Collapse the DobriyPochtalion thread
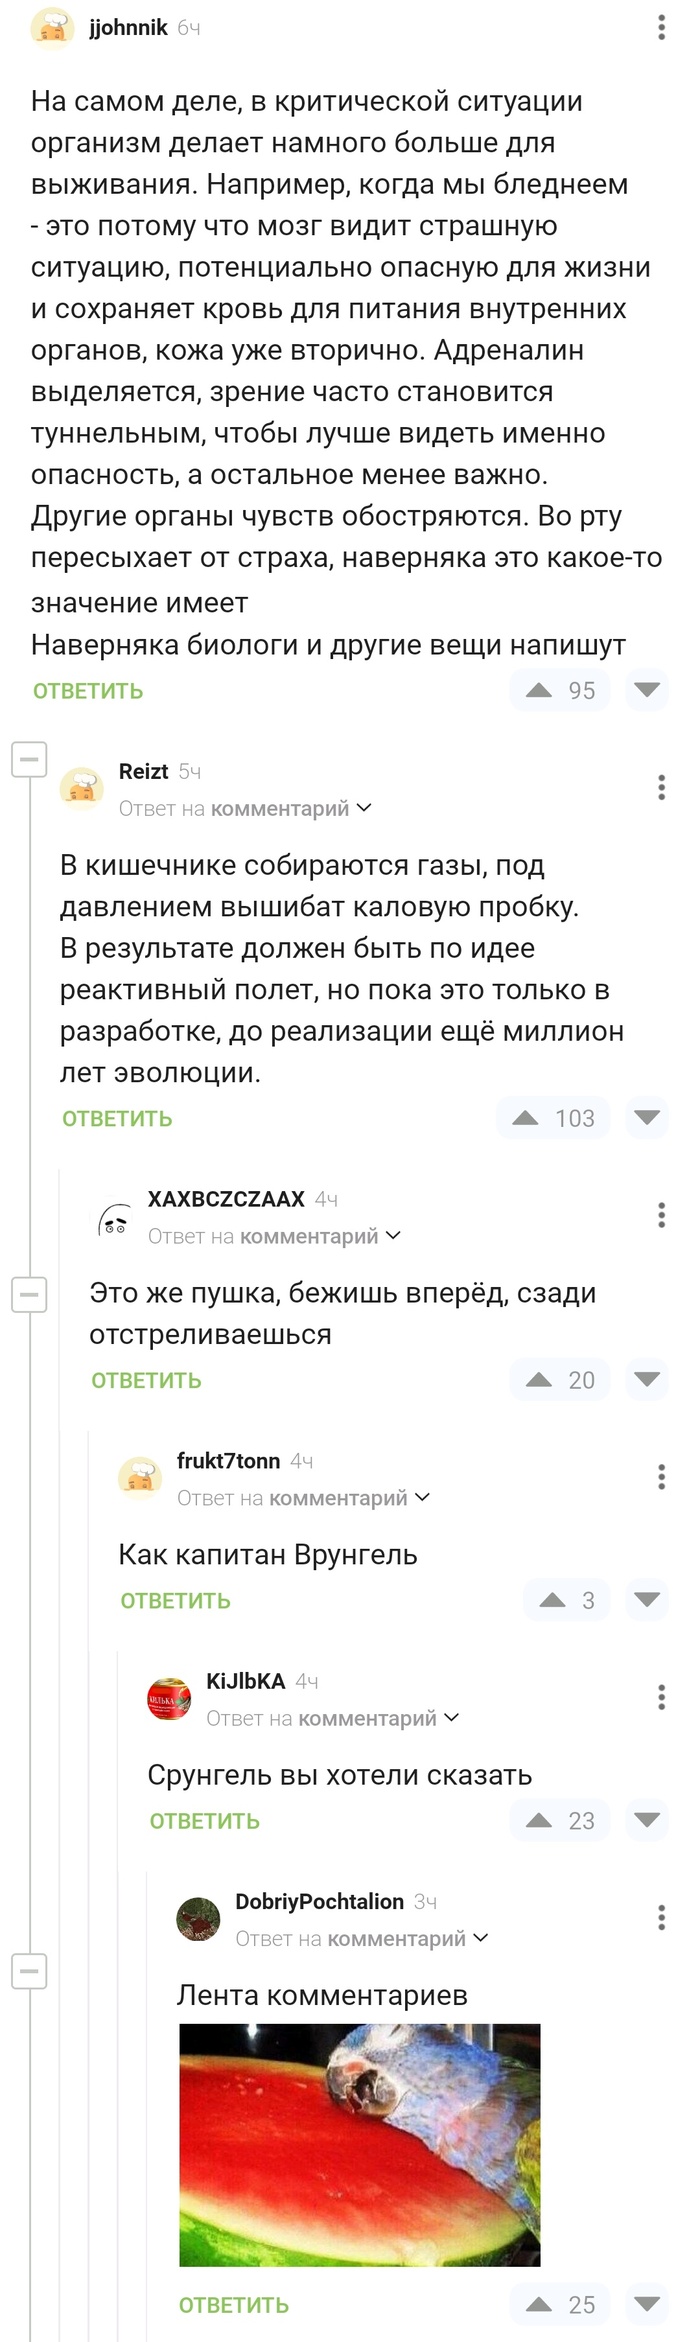Viewport: 700px width, 2342px height. (30, 1971)
